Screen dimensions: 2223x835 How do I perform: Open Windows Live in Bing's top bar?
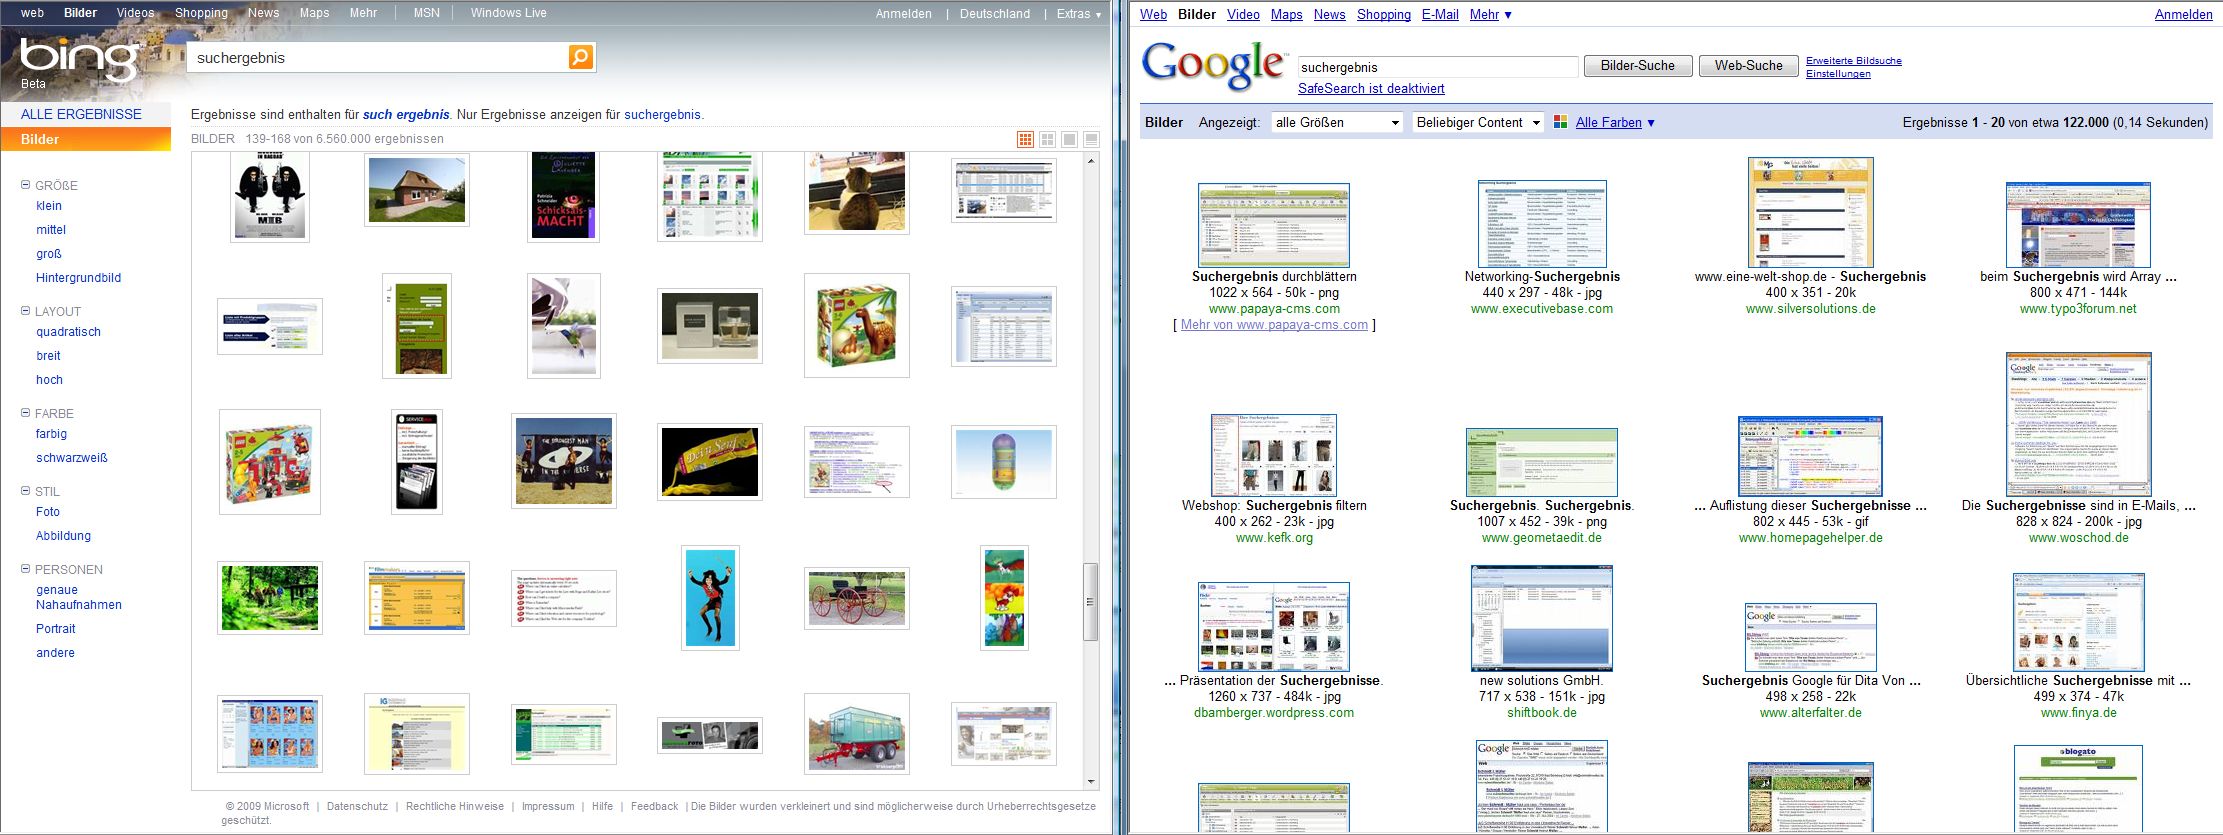(508, 13)
